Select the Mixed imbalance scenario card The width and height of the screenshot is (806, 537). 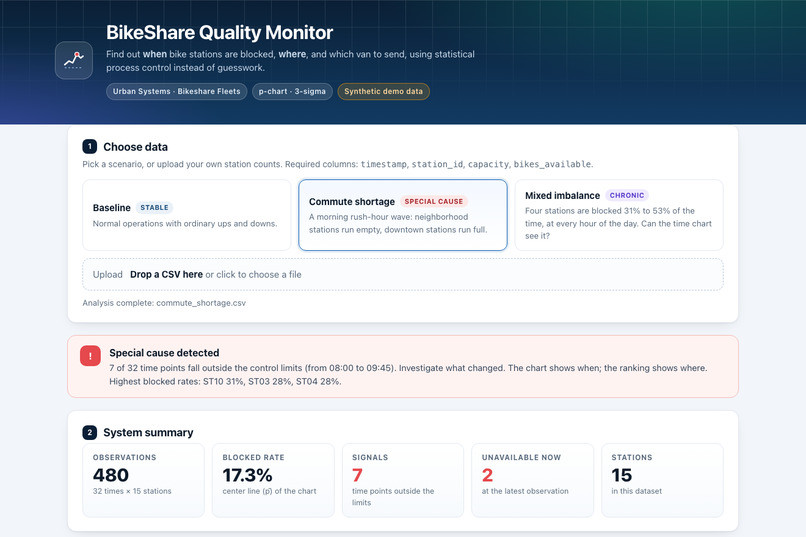619,215
